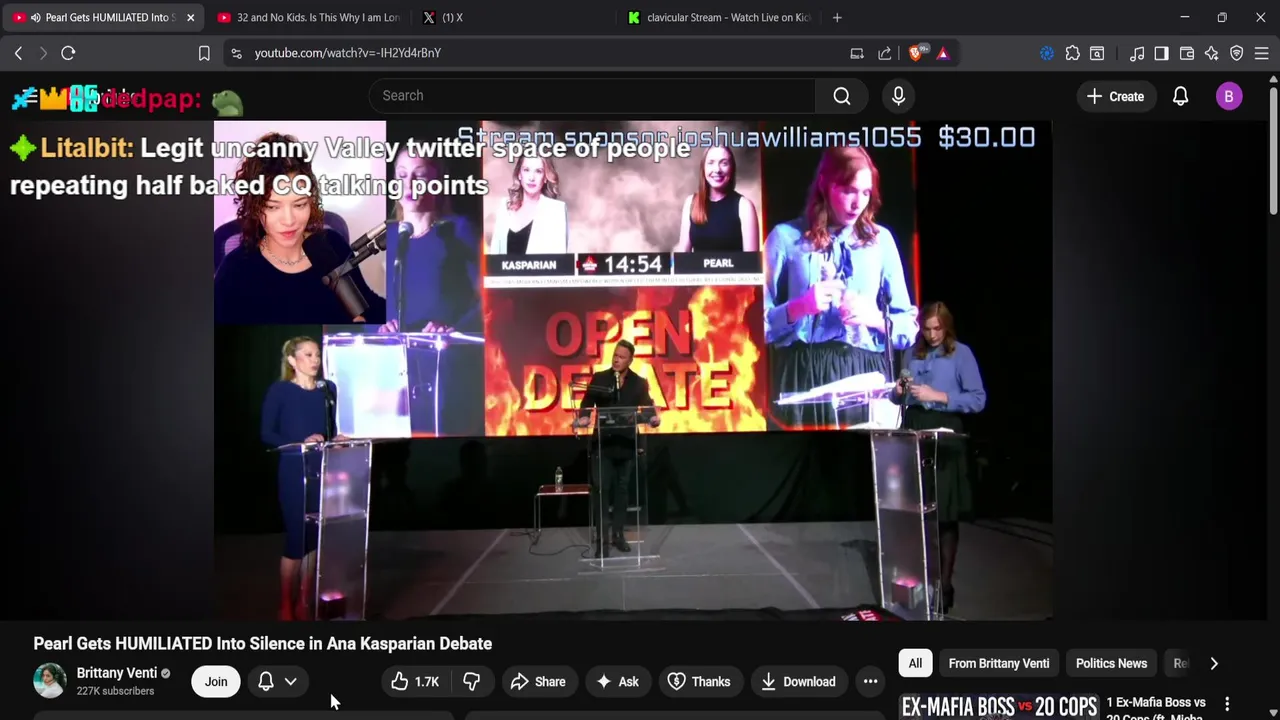
Task: Click the install app icon in address bar
Action: 857,53
